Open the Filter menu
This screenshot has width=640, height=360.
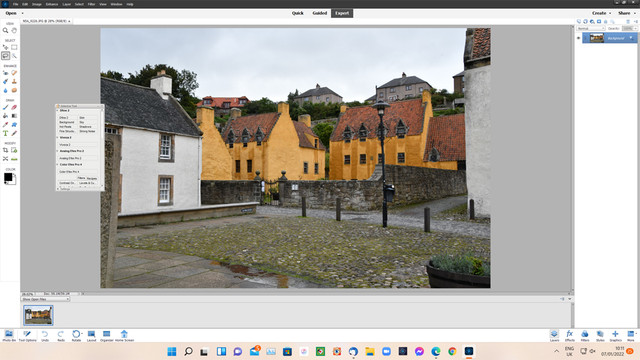91,4
